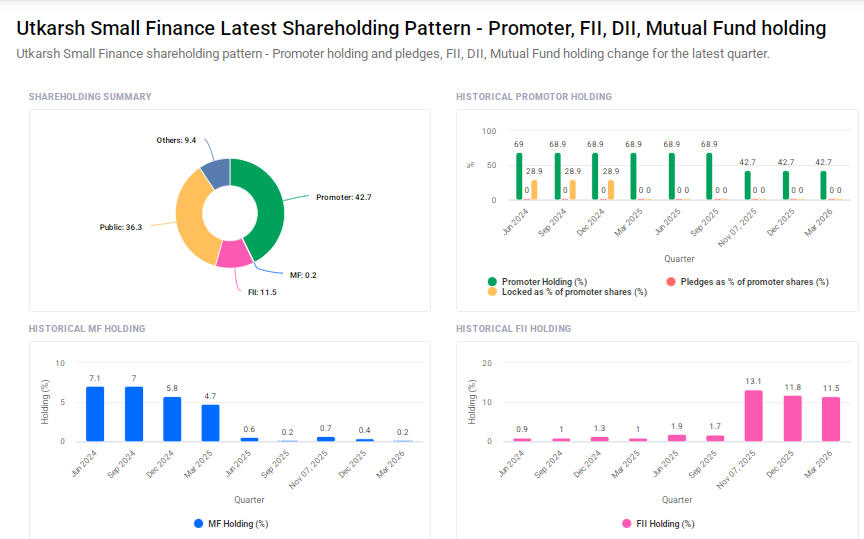Click the page title about Utkarsh Small Finance
864x539 pixels.
tap(421, 28)
